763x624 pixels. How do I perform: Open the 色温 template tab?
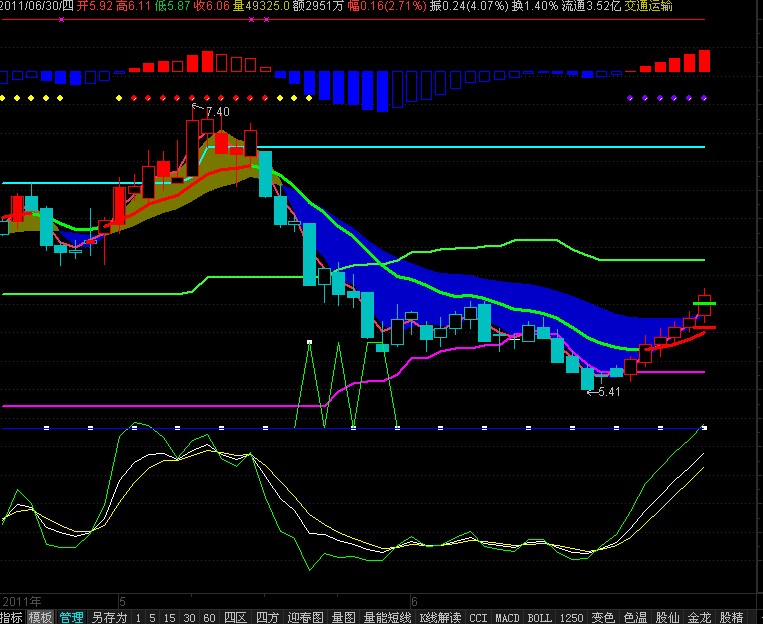[x=636, y=617]
